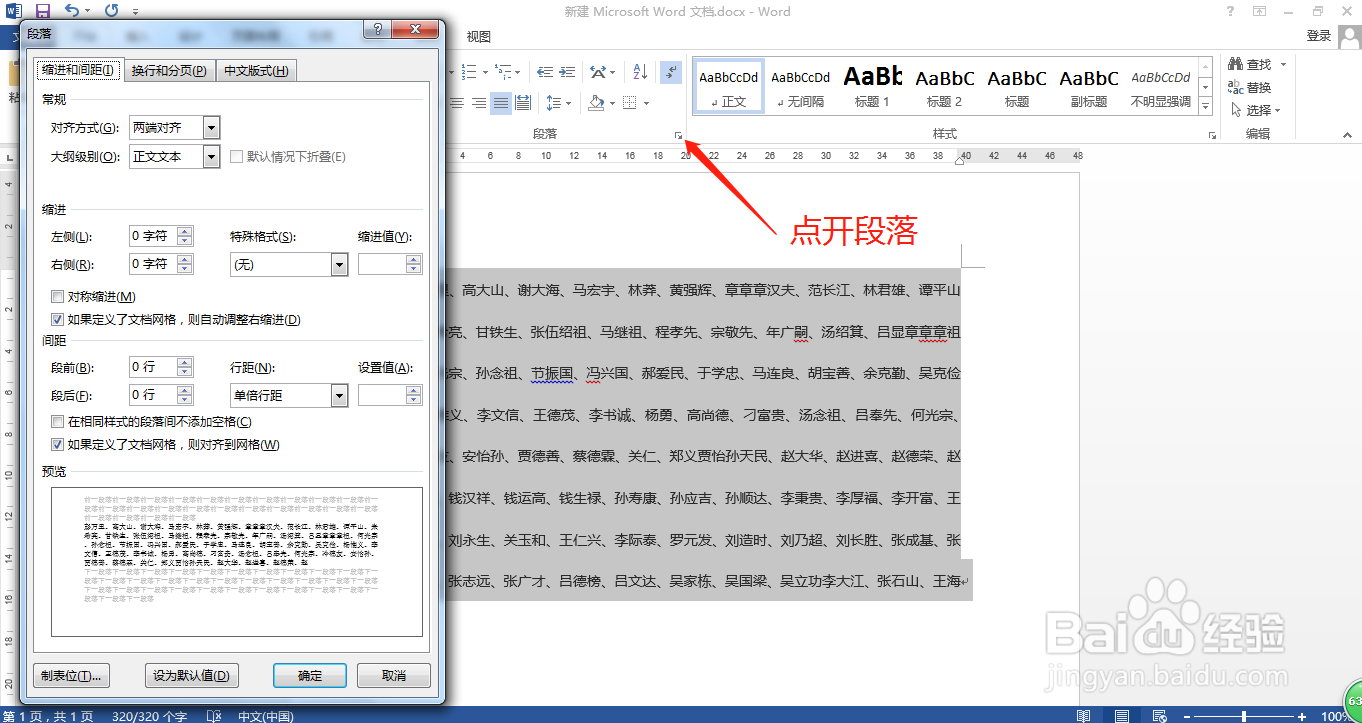Click the decrease indent icon
Screen dimensions: 1362x723
pyautogui.click(x=545, y=71)
